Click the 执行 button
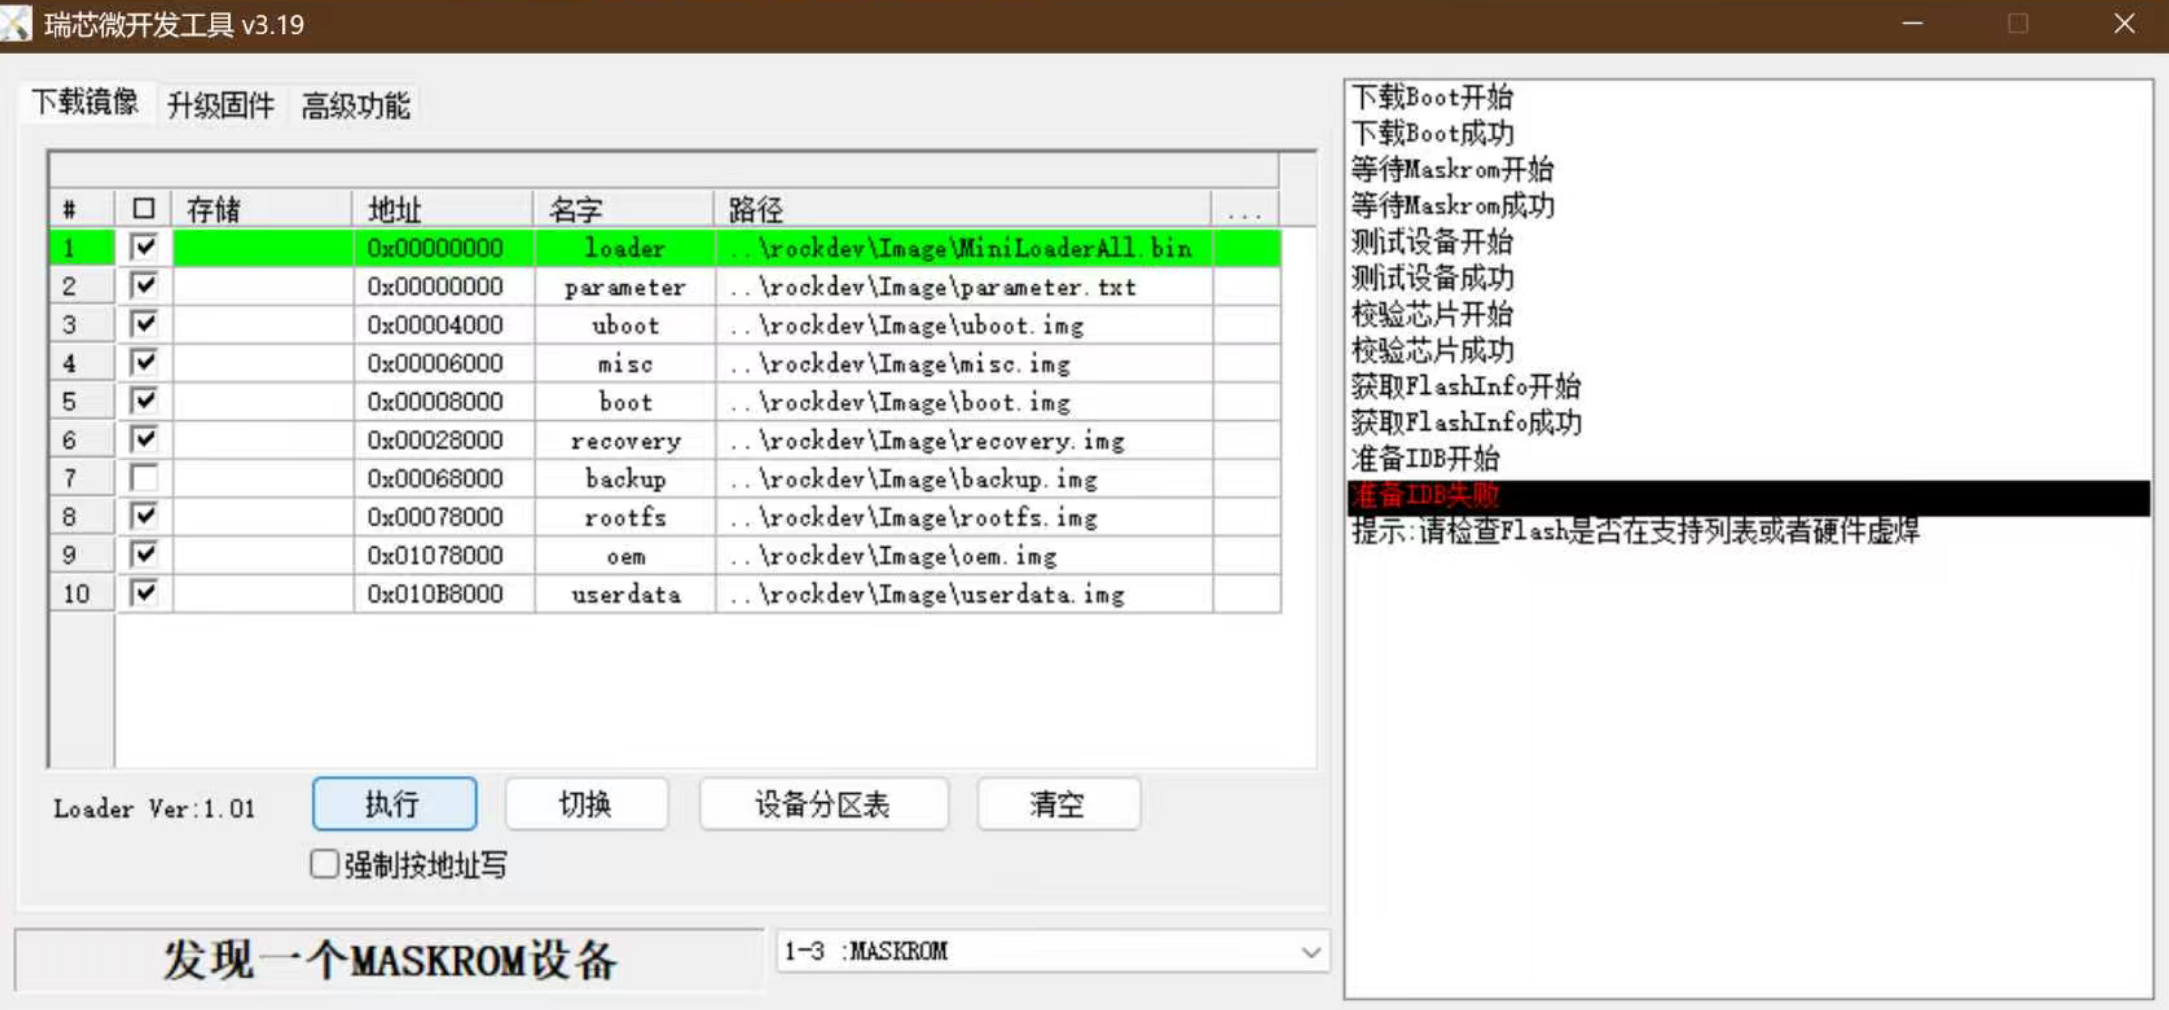This screenshot has height=1010, width=2169. coord(394,804)
